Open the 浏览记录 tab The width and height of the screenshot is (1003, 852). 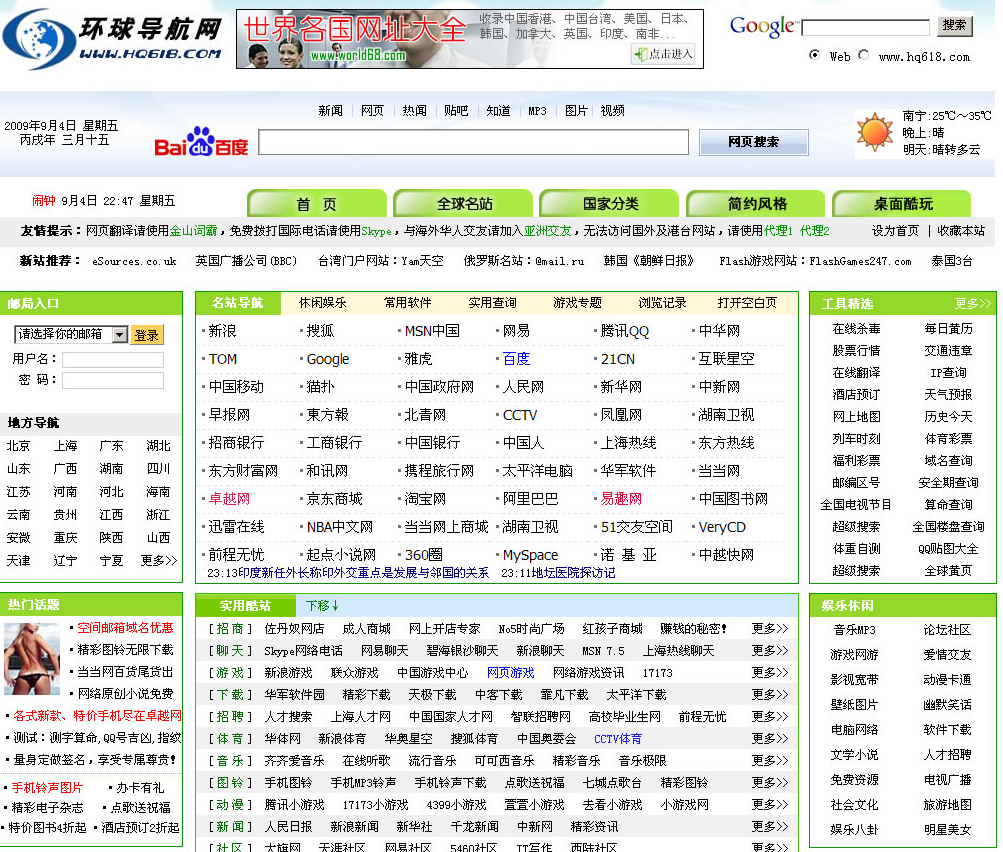pyautogui.click(x=662, y=303)
